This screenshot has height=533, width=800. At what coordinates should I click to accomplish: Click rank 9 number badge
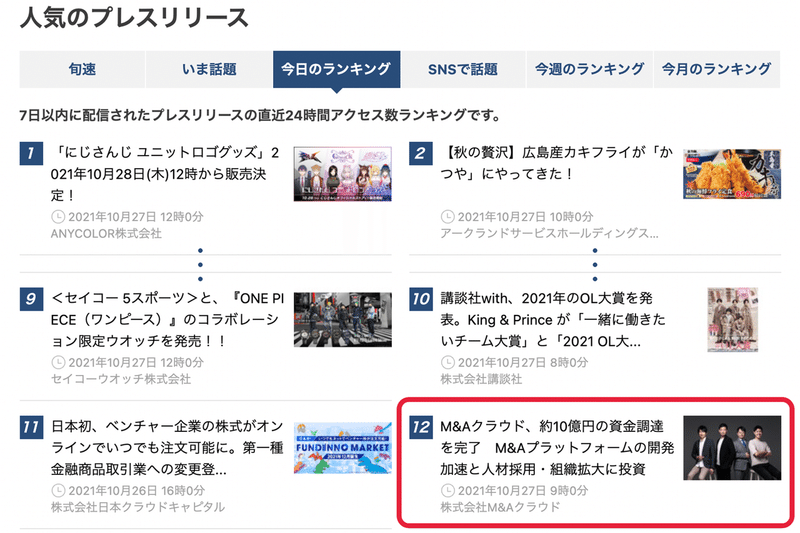31,299
